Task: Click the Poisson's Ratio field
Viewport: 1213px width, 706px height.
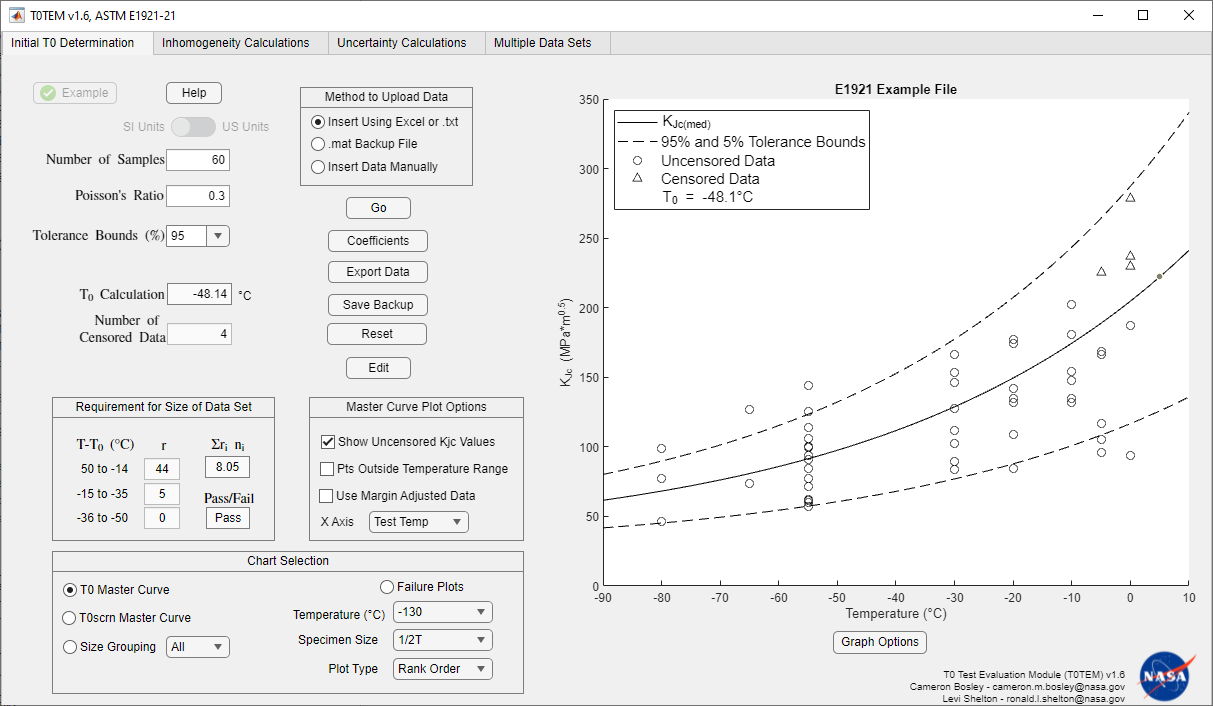Action: pos(198,196)
